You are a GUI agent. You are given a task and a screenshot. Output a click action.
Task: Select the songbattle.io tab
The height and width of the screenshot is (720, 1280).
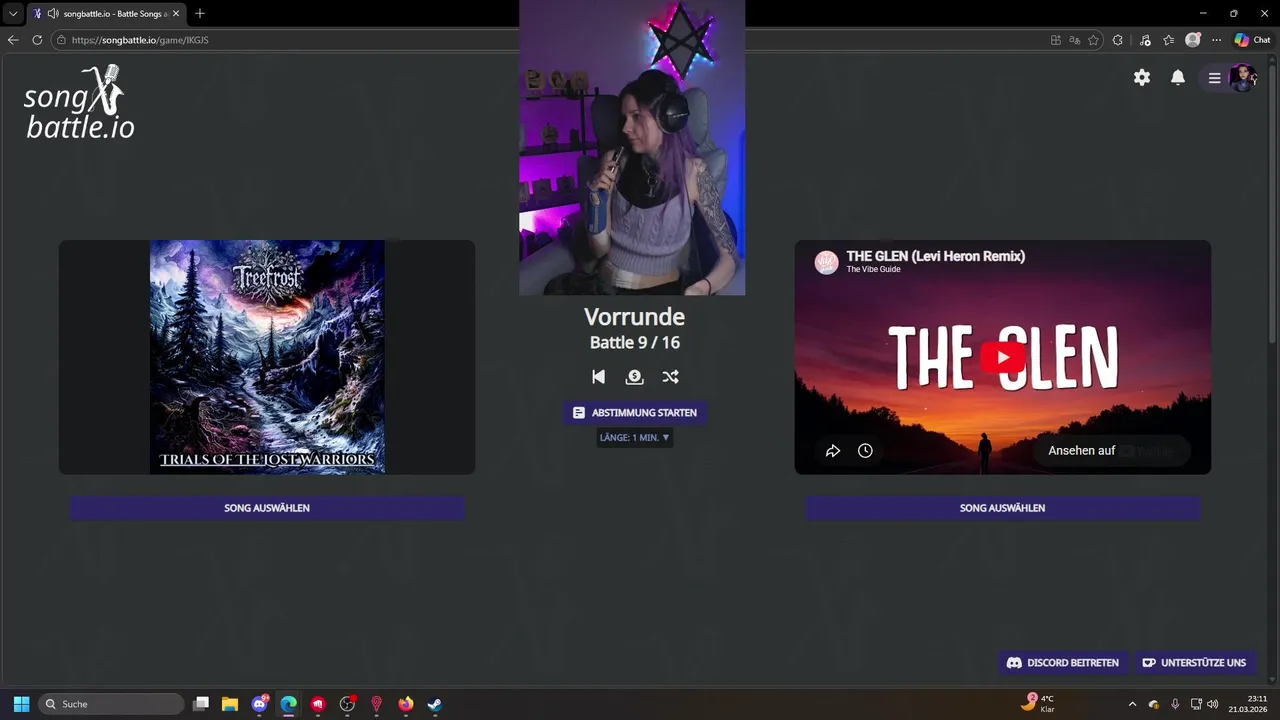pos(106,14)
